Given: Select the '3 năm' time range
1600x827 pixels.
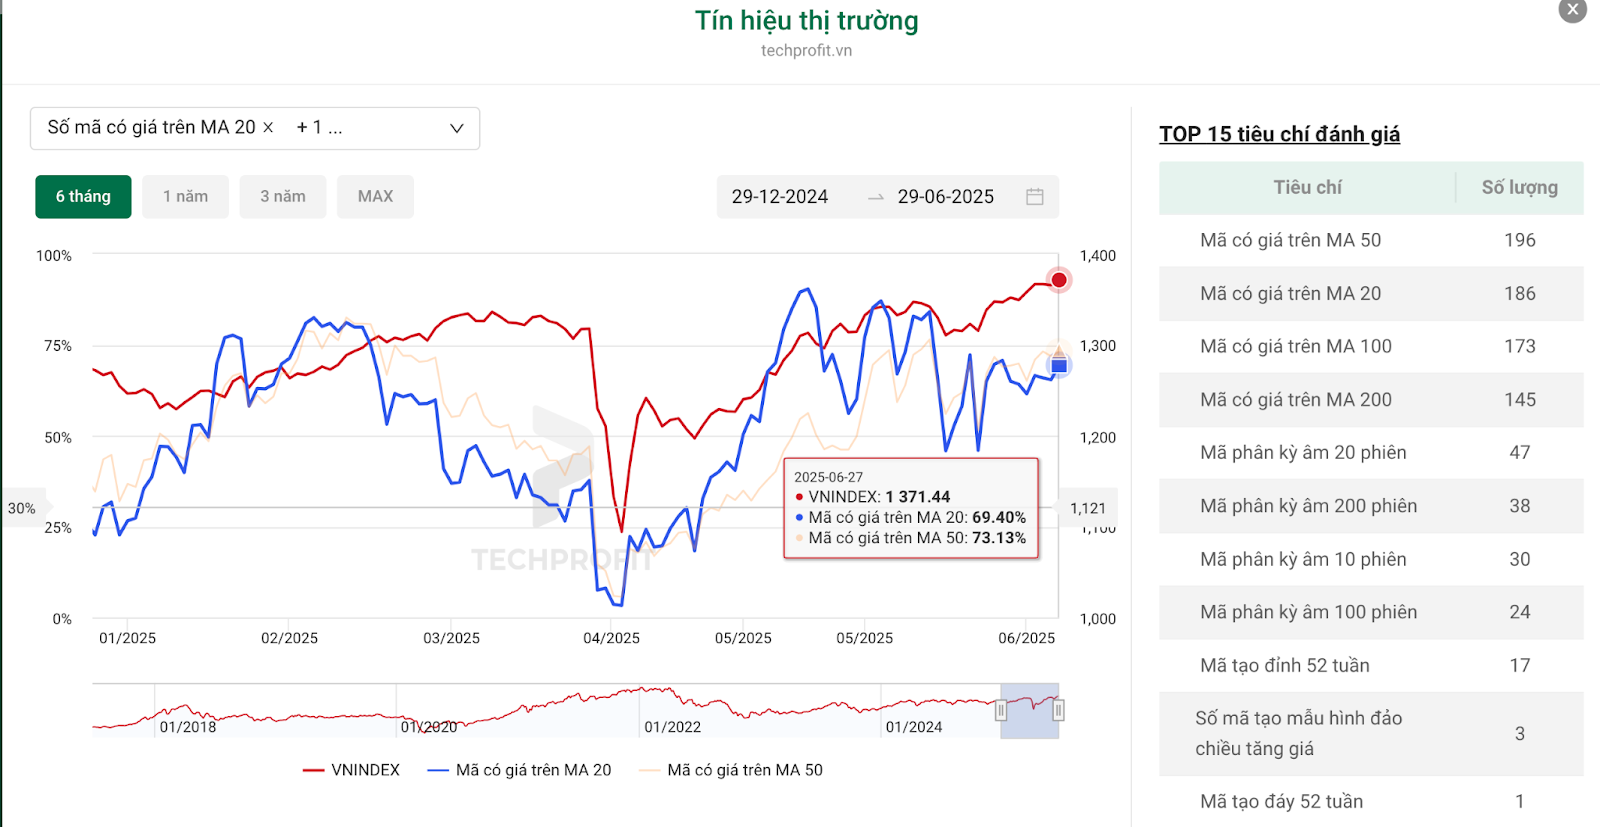Looking at the screenshot, I should point(283,197).
